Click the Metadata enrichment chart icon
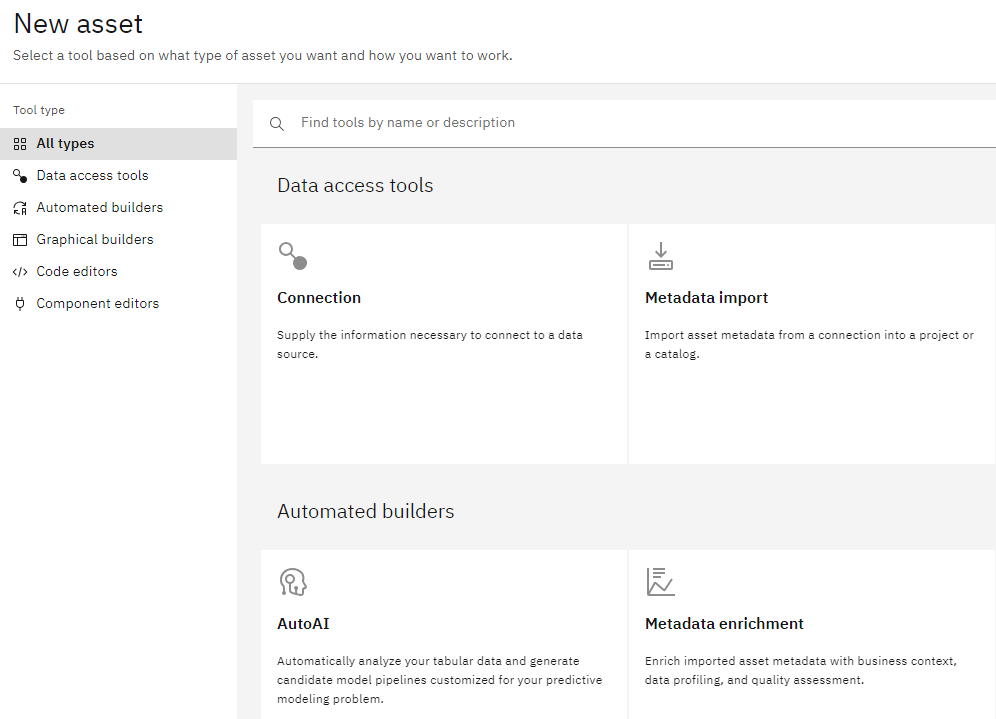The image size is (996, 719). [x=660, y=581]
